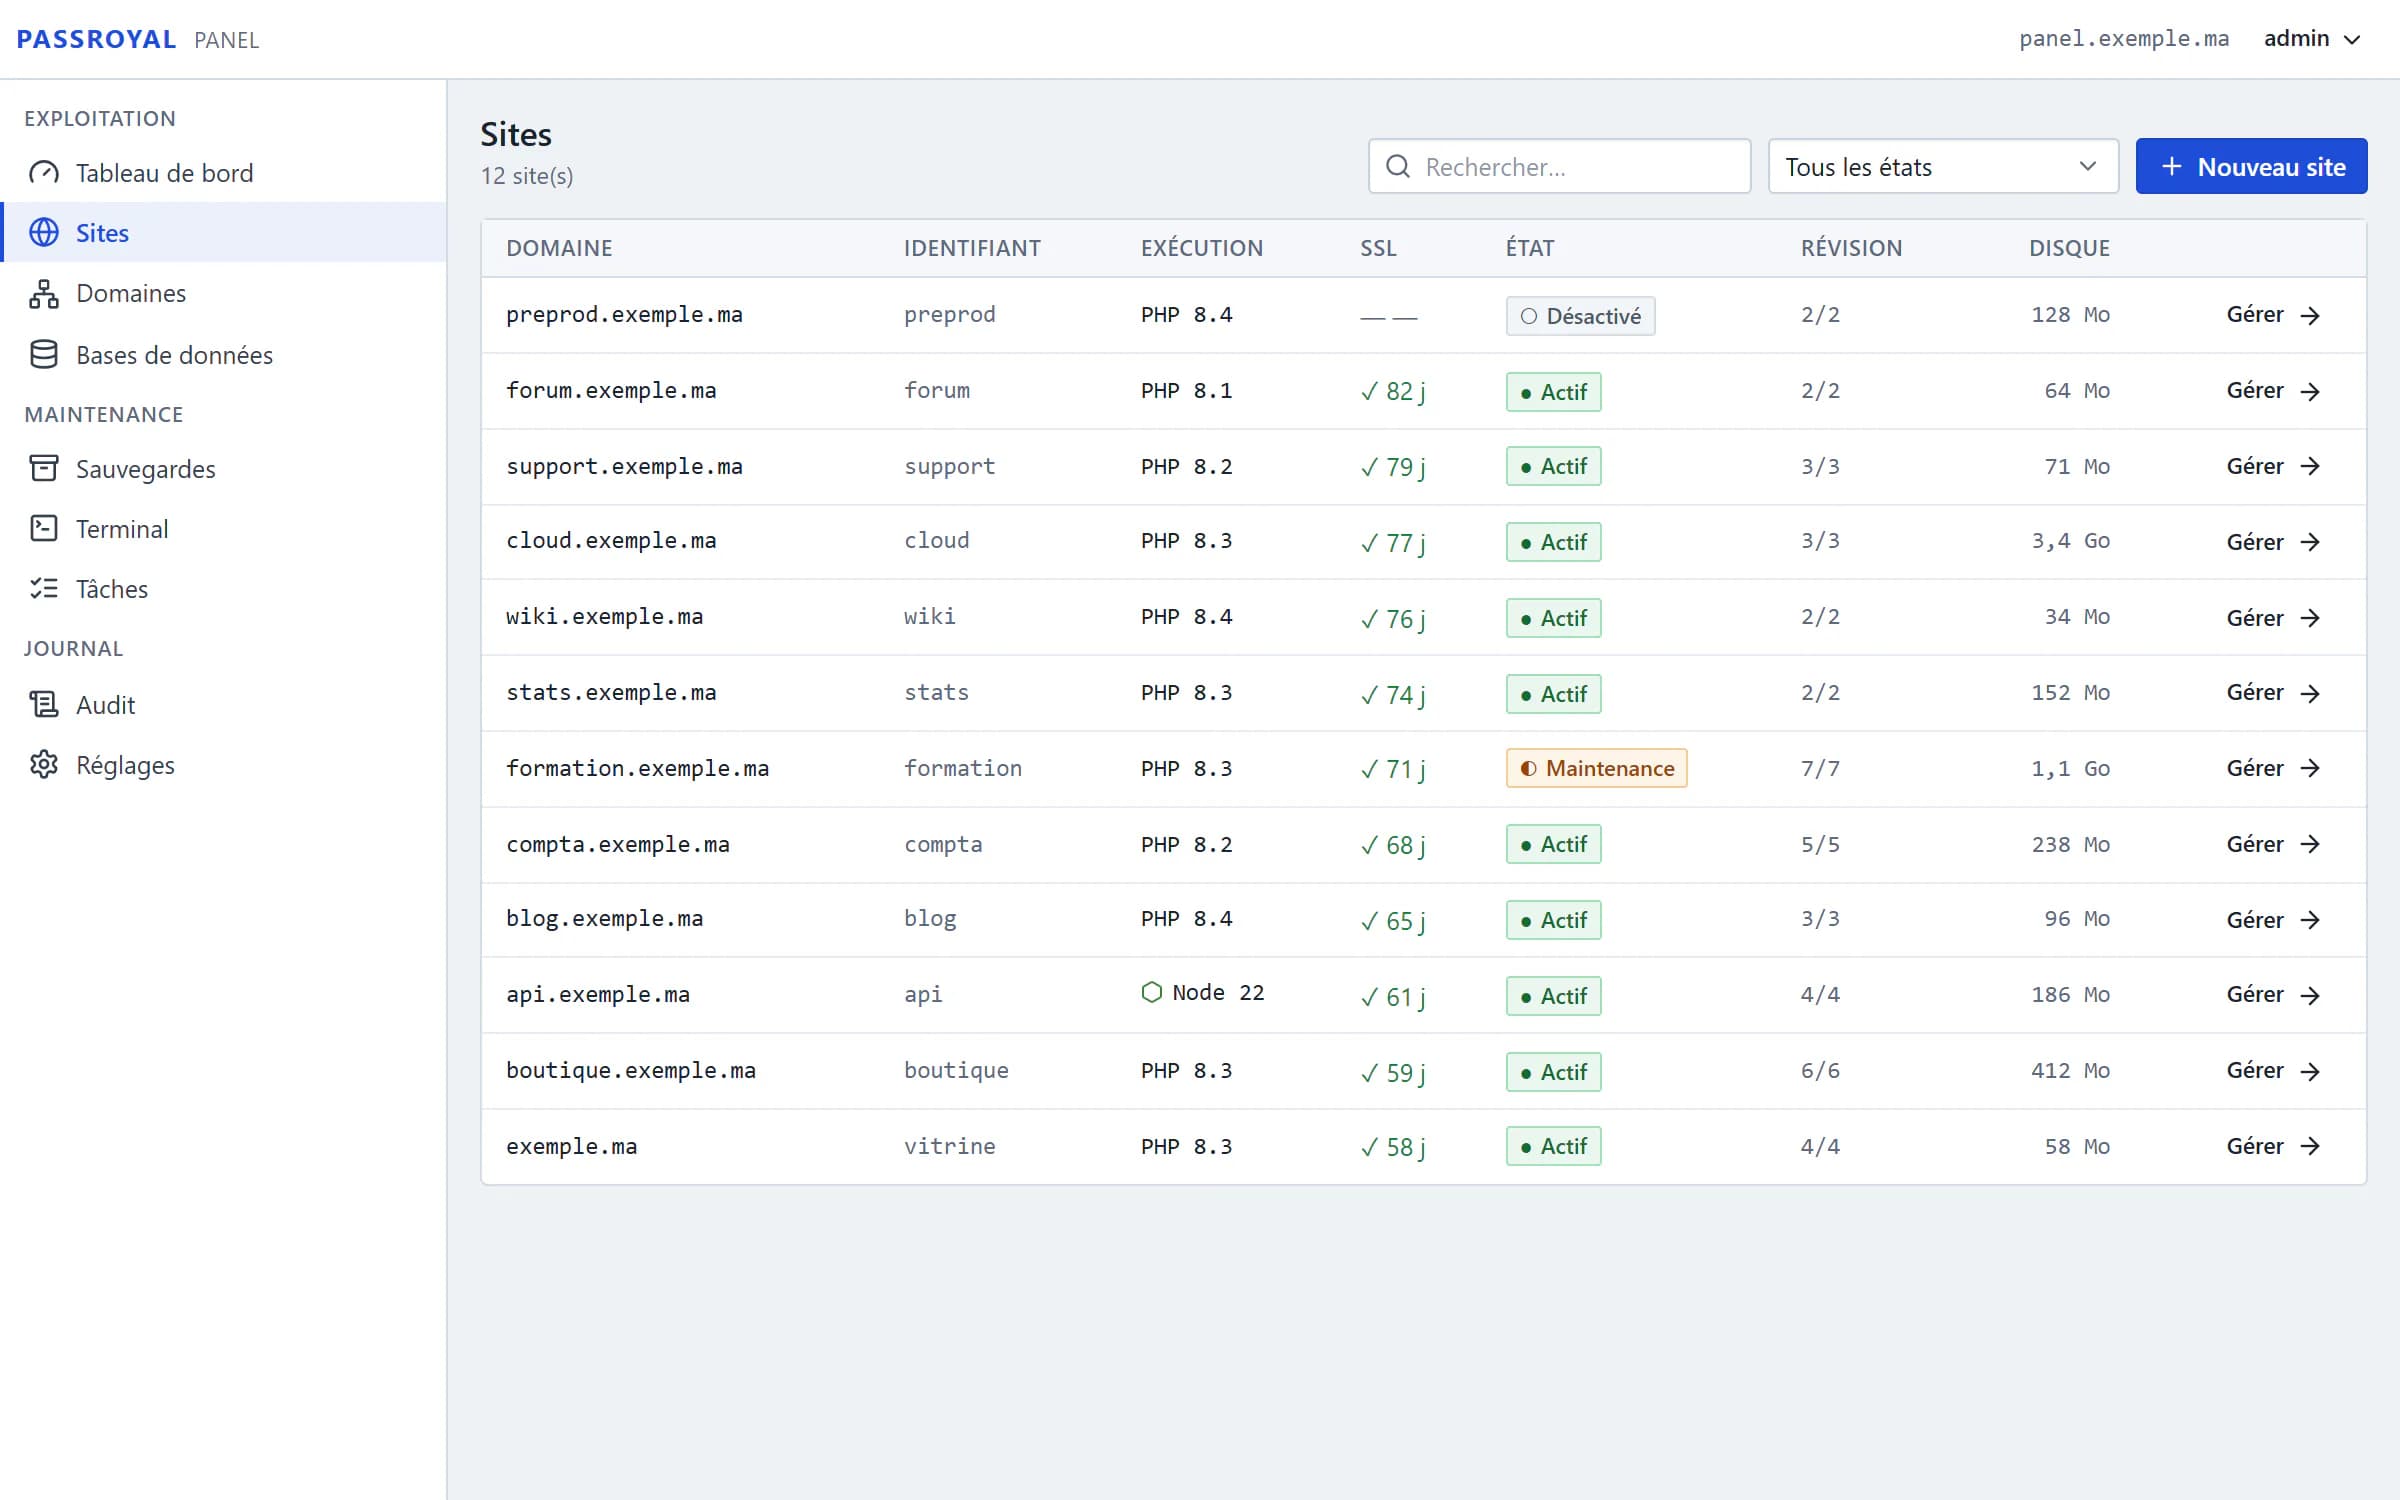Navigate to Sauvegardes
Viewport: 2400px width, 1500px height.
pyautogui.click(x=224, y=469)
